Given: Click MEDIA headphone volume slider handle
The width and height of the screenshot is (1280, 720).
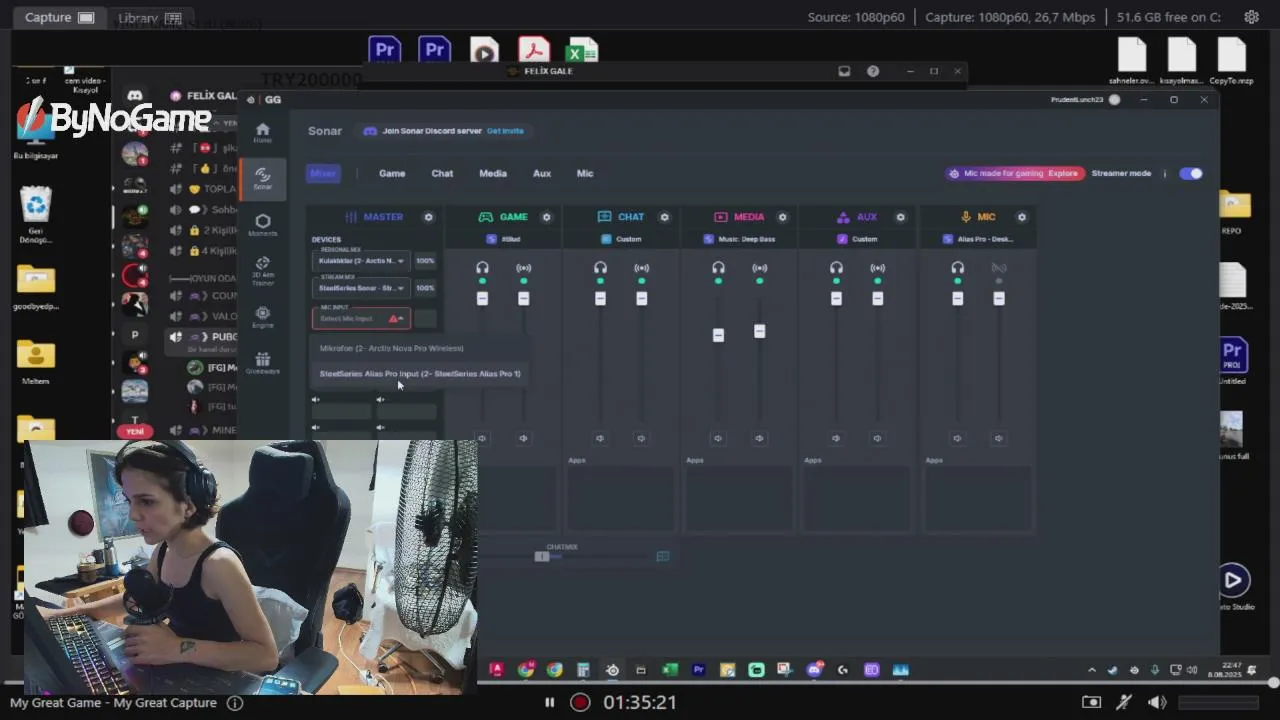Looking at the screenshot, I should click(x=718, y=336).
